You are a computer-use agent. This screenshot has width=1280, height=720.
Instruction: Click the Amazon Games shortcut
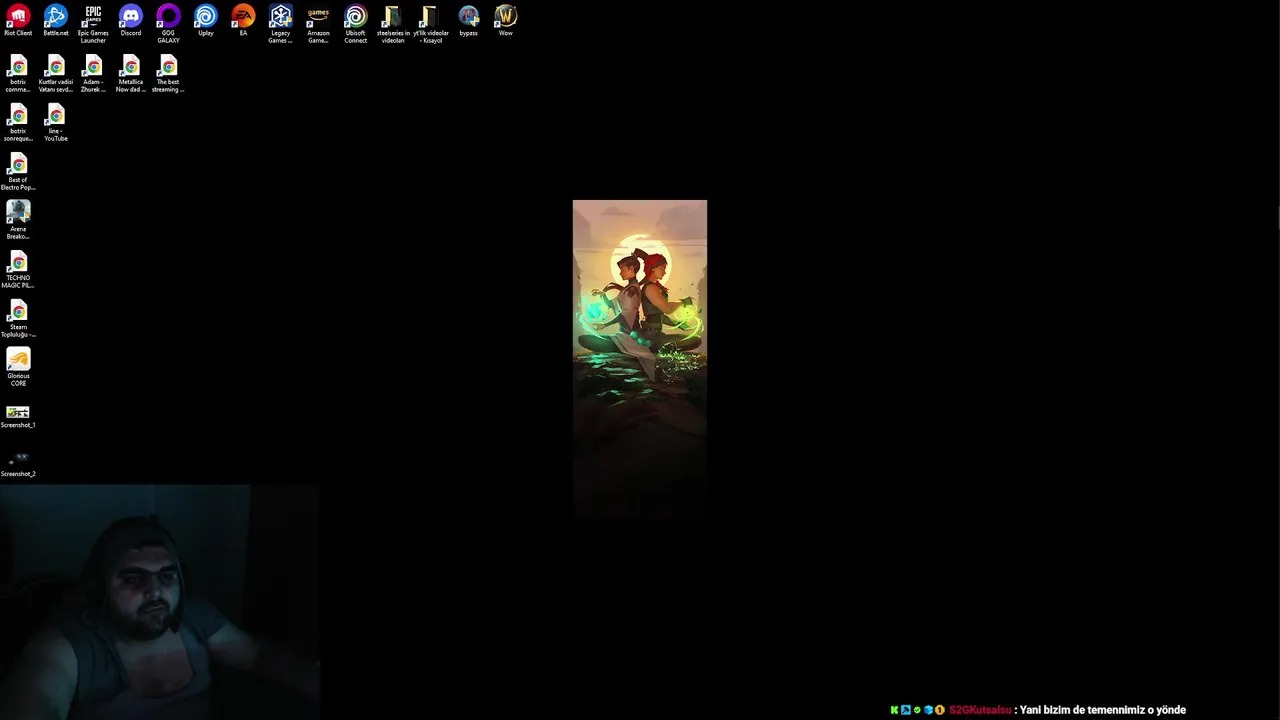click(x=318, y=24)
